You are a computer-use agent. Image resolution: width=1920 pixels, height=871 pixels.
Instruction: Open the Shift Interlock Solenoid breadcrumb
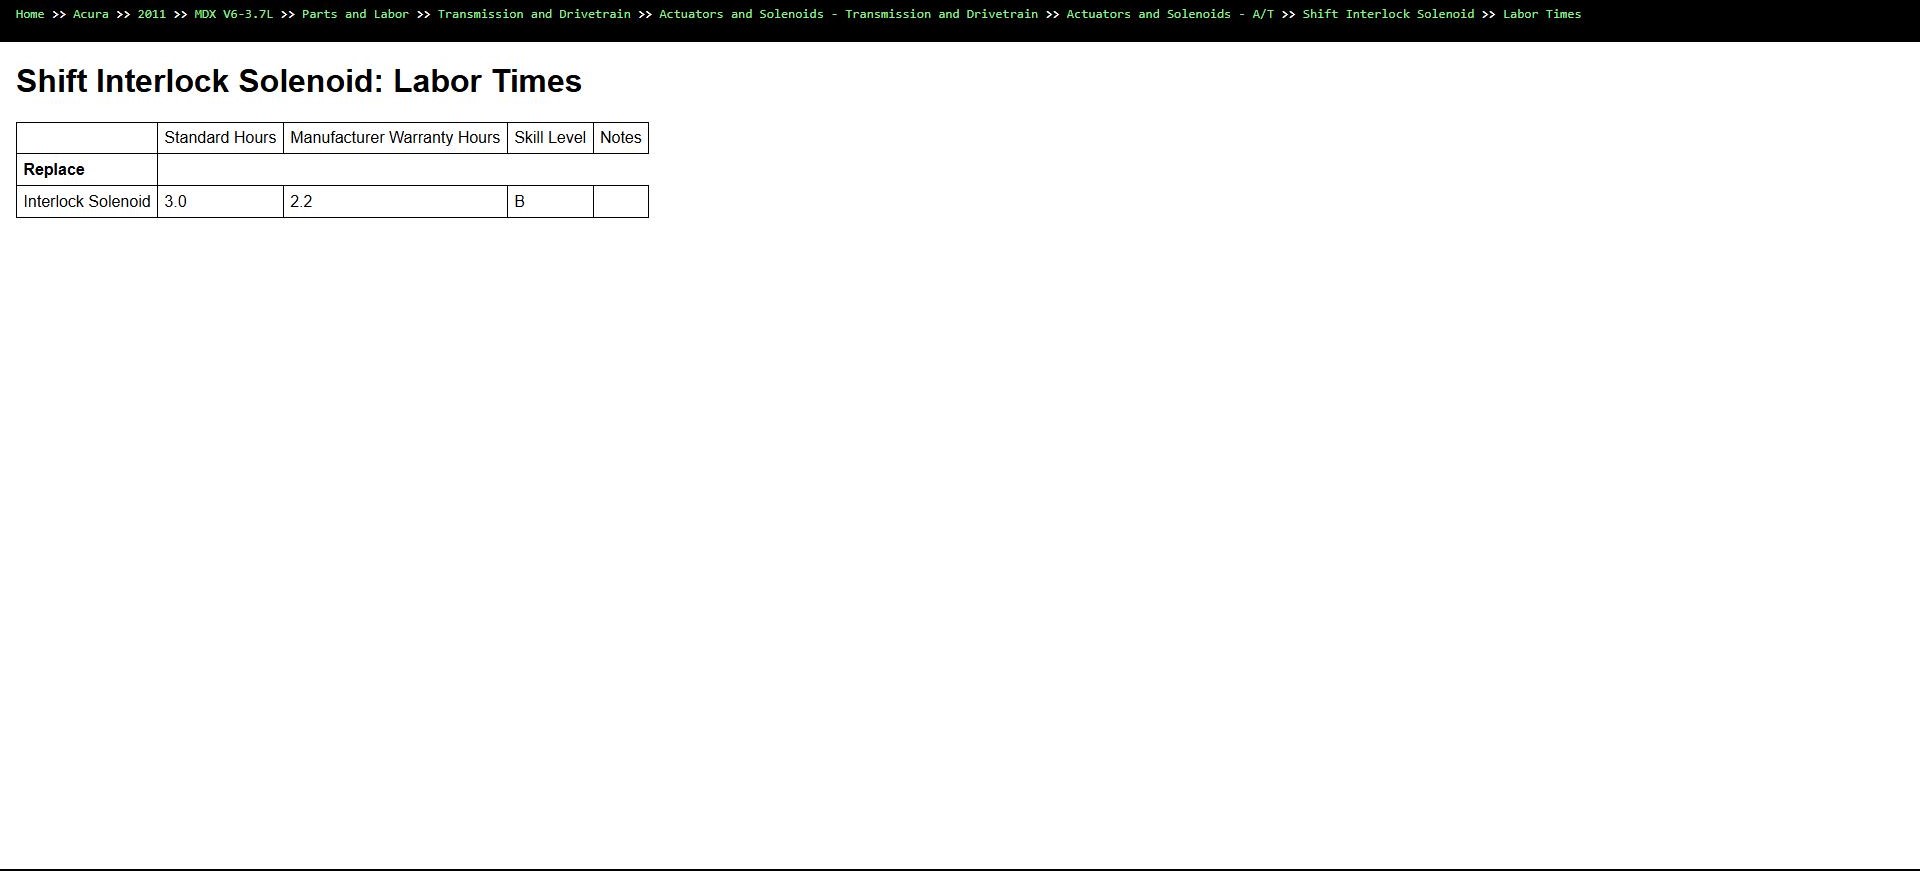pyautogui.click(x=1388, y=14)
